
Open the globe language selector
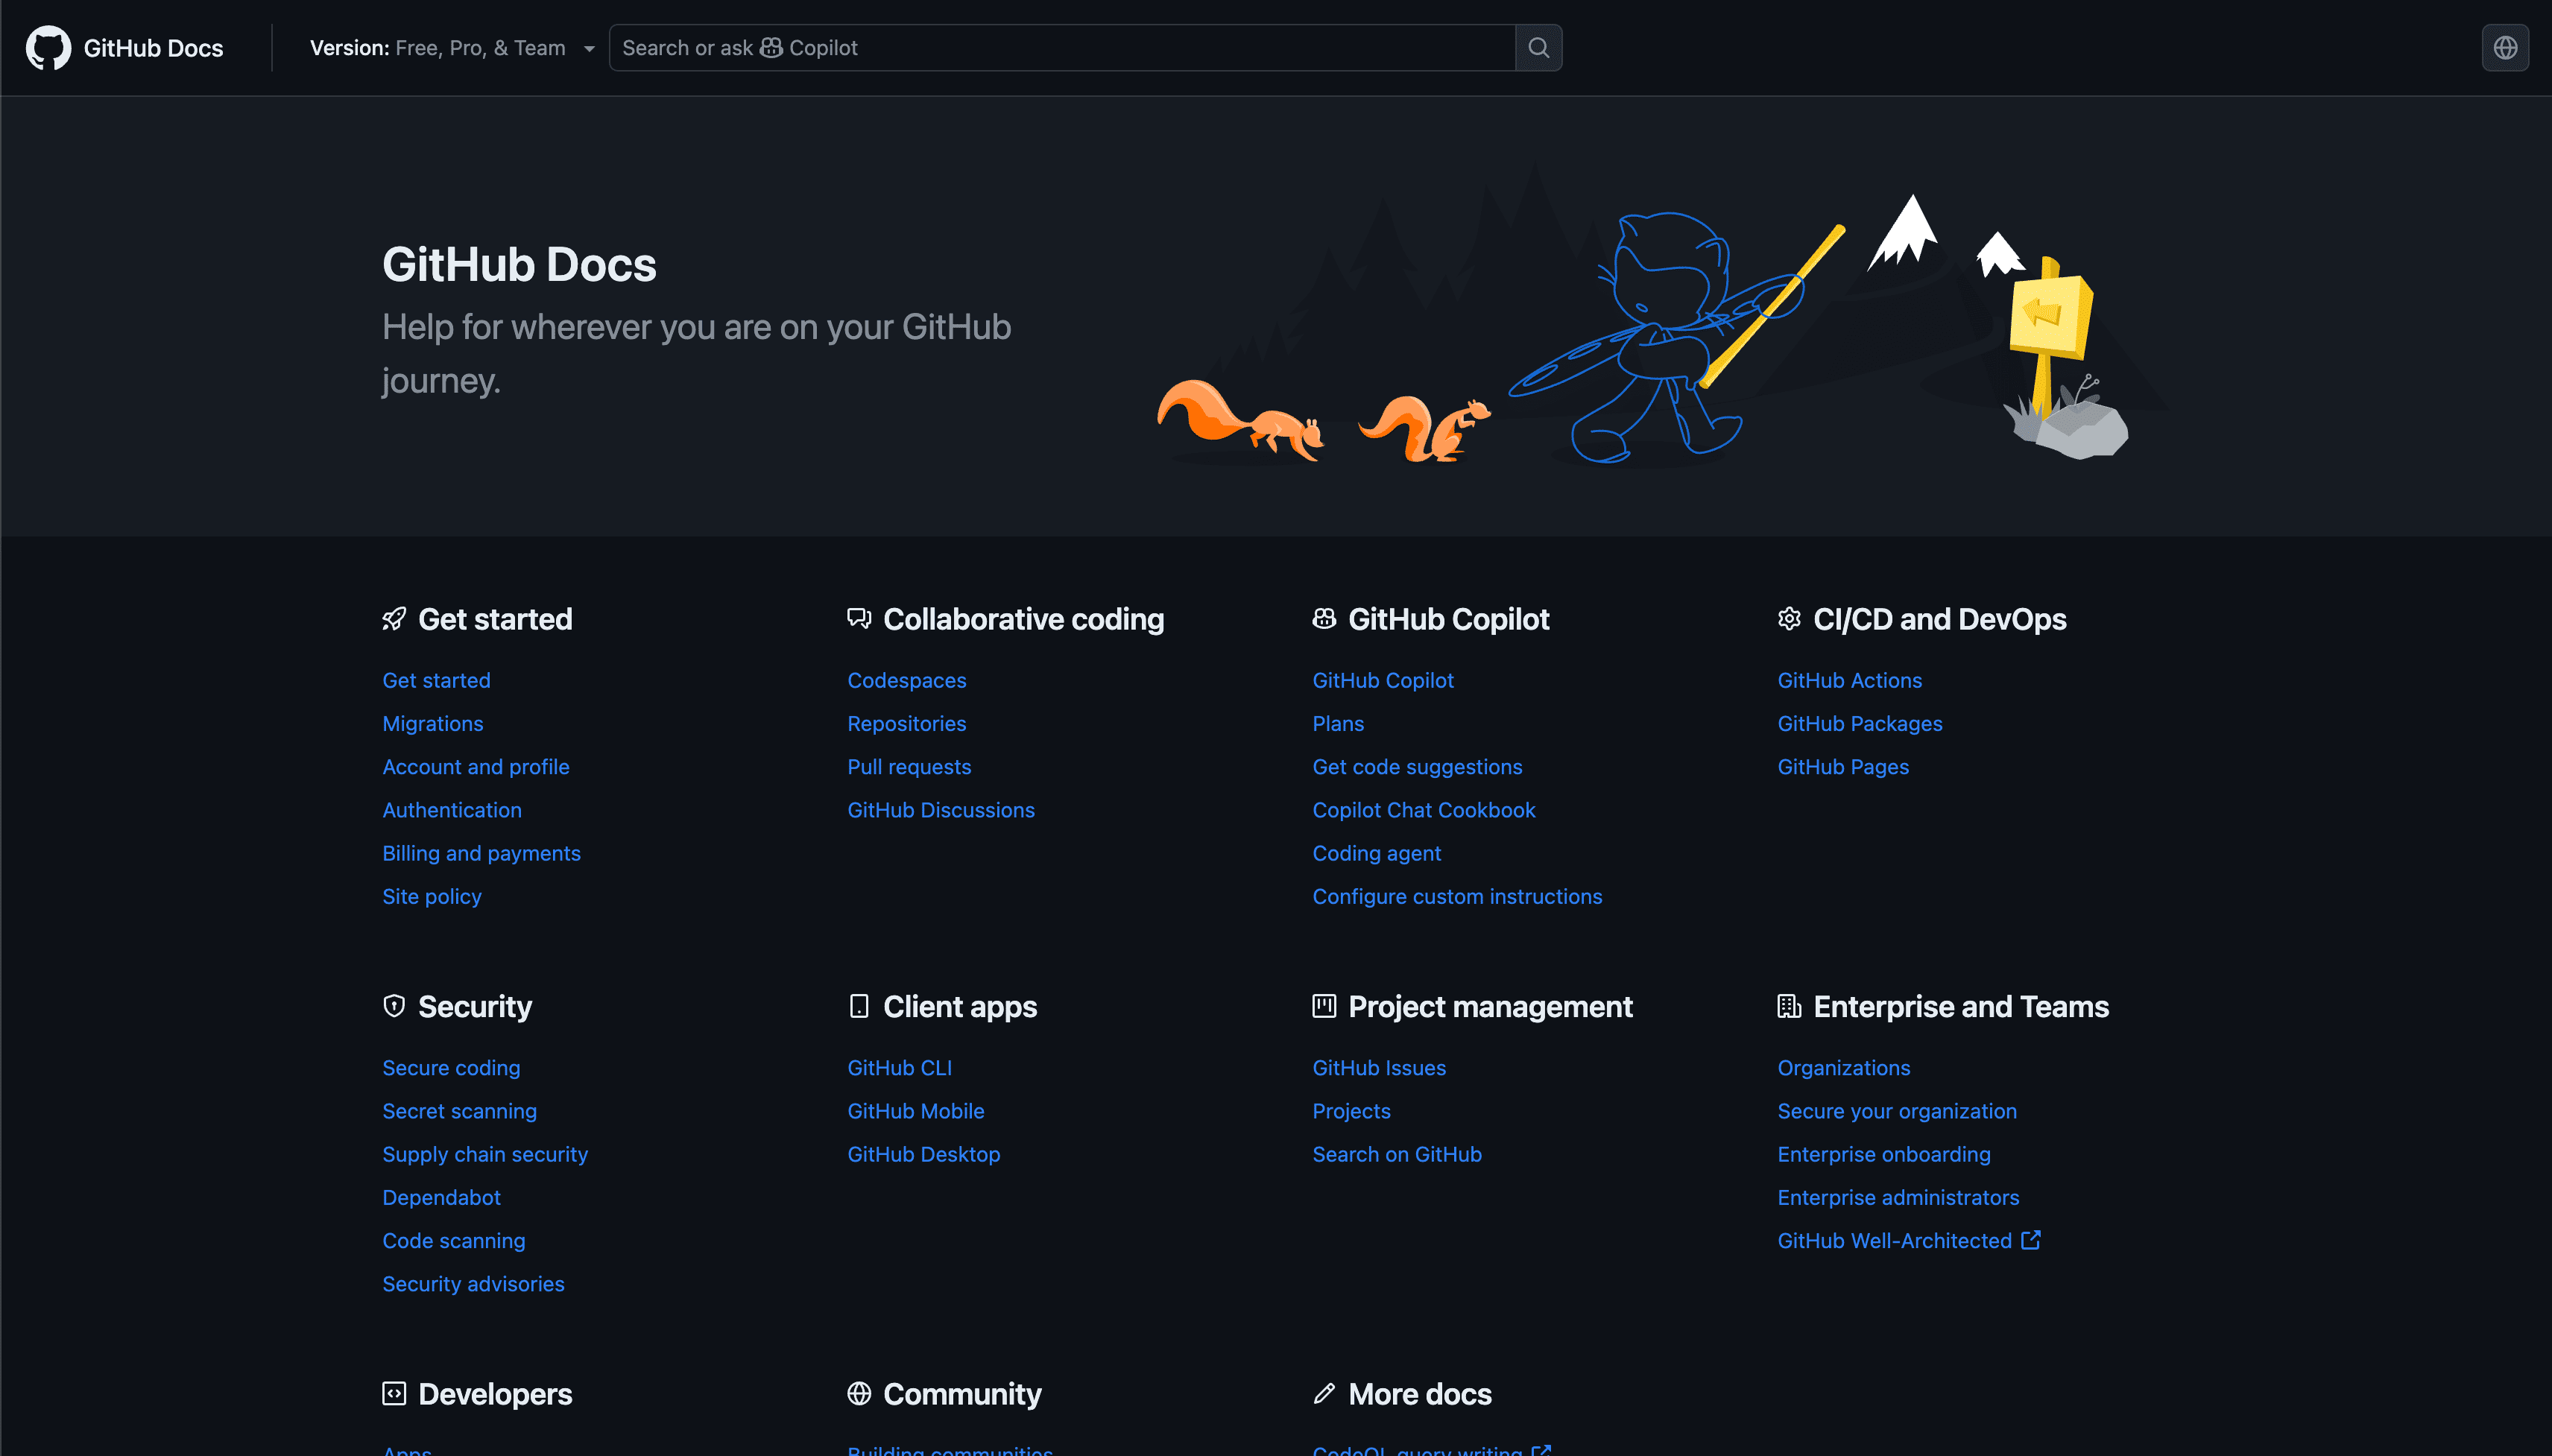pyautogui.click(x=2504, y=48)
